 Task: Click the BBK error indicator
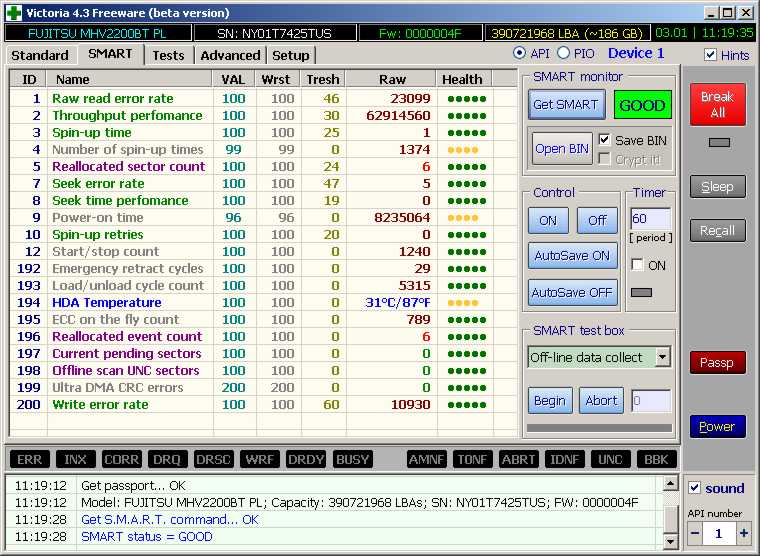coord(656,459)
